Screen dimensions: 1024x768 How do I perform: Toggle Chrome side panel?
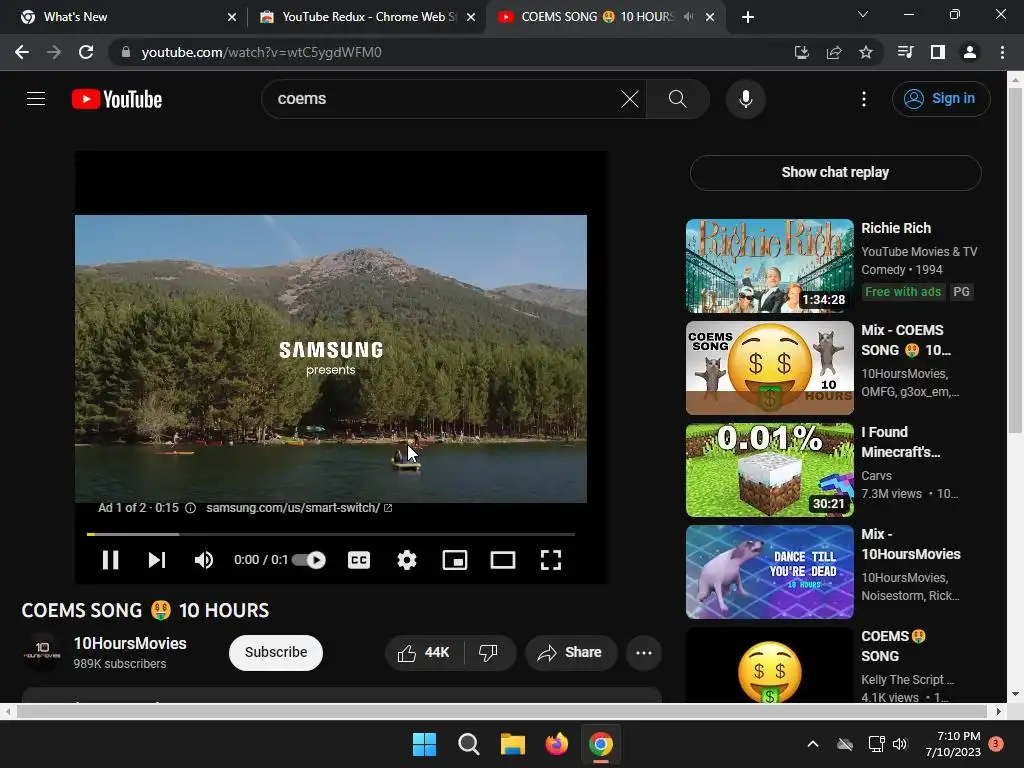click(938, 52)
